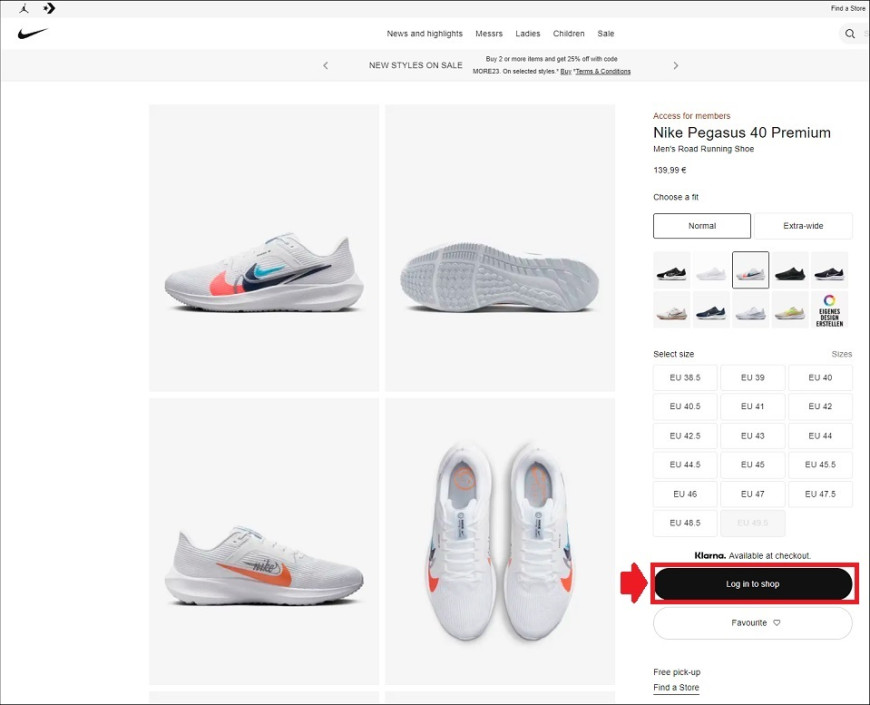
Task: Select Extra-wide fit option
Action: 803,226
